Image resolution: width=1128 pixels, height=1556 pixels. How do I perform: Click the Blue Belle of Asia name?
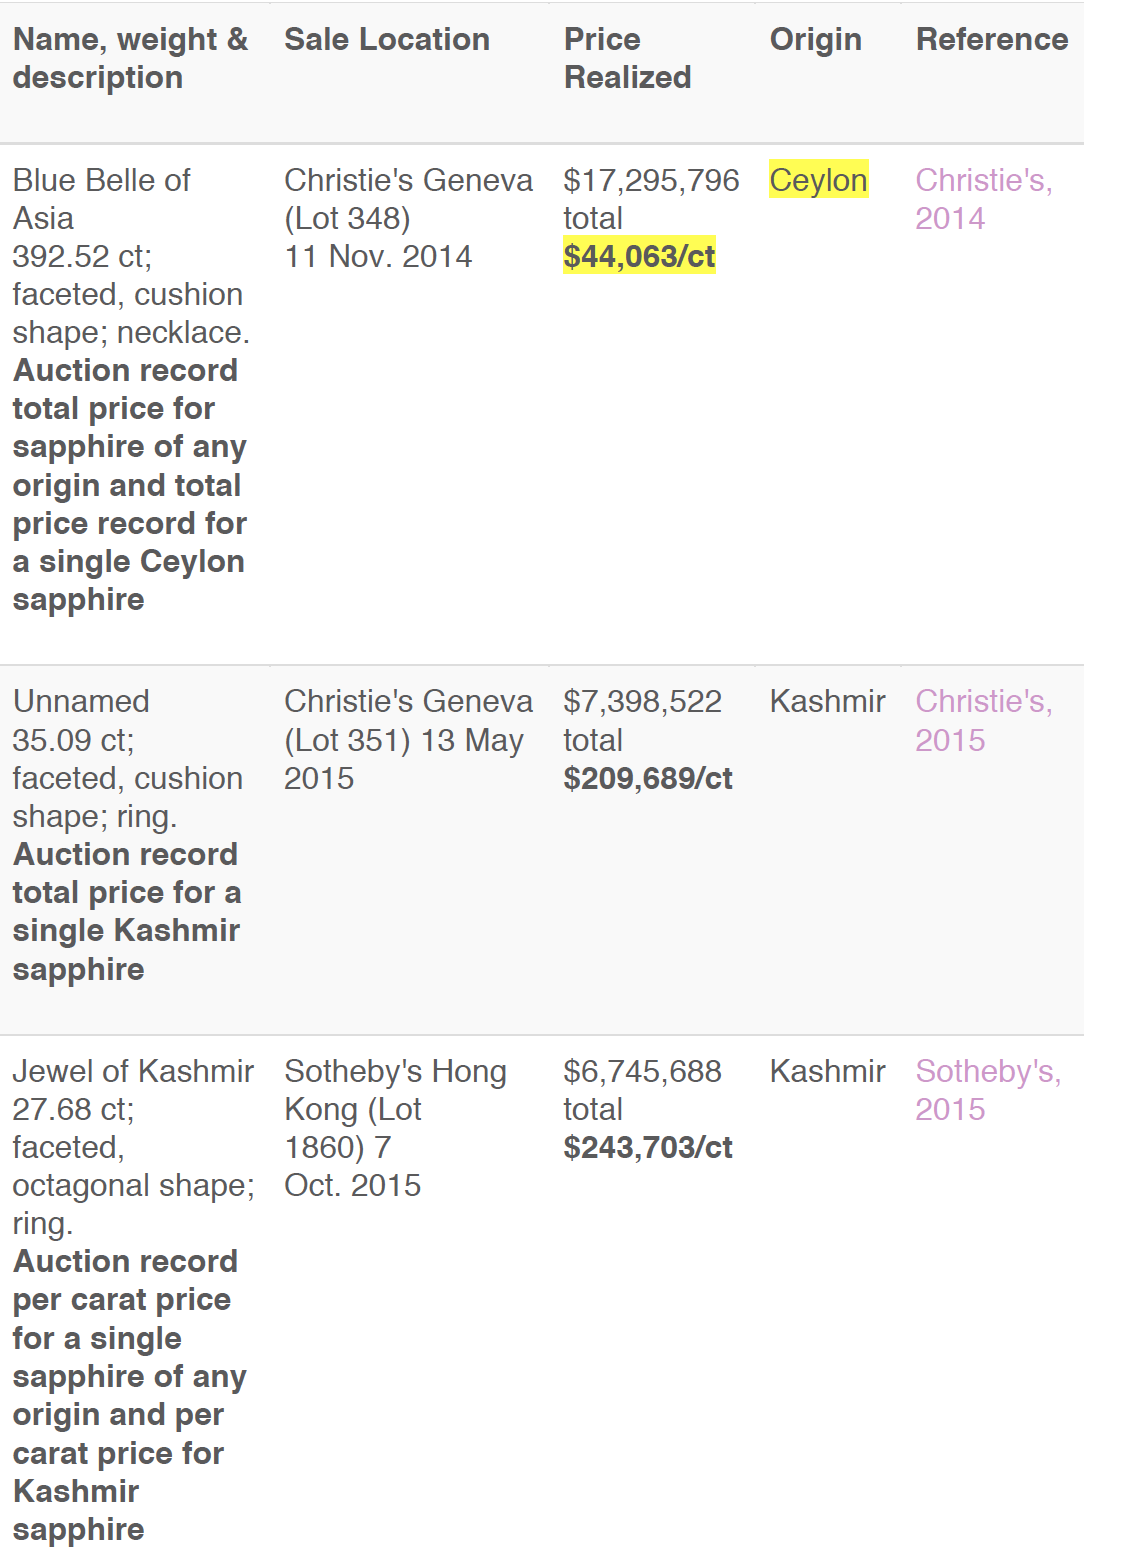pyautogui.click(x=101, y=199)
